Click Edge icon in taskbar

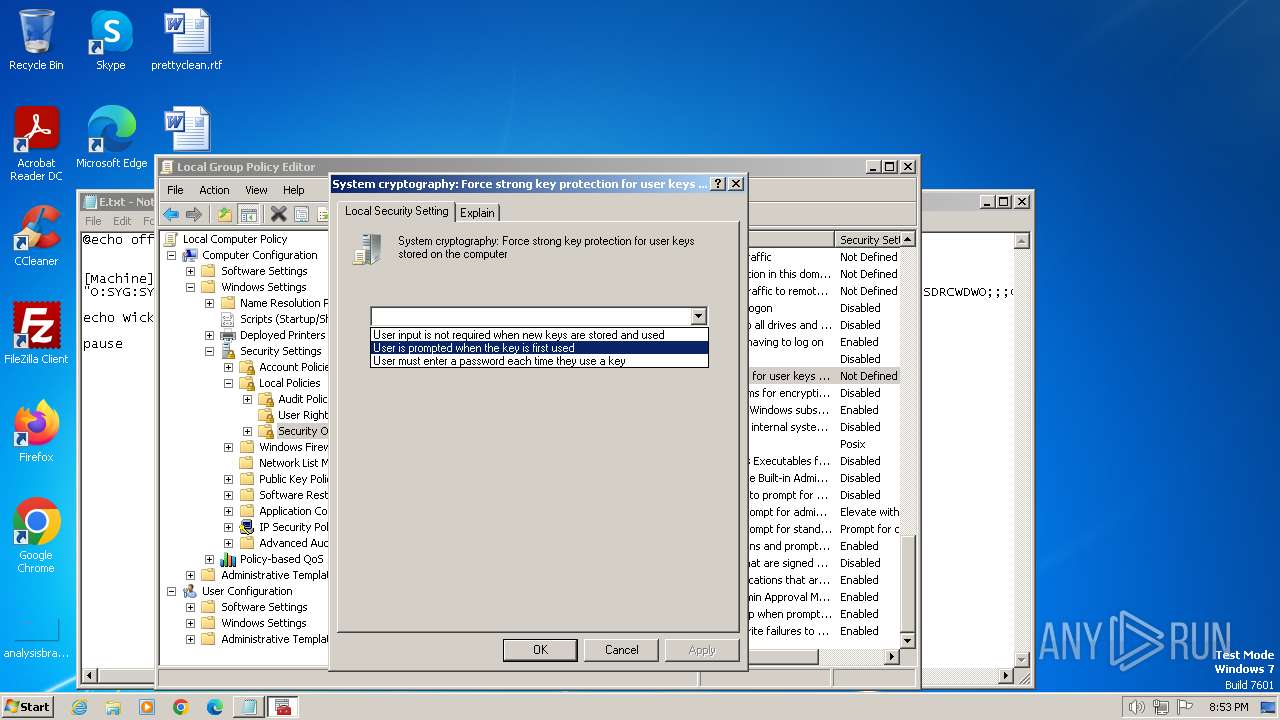pyautogui.click(x=215, y=707)
